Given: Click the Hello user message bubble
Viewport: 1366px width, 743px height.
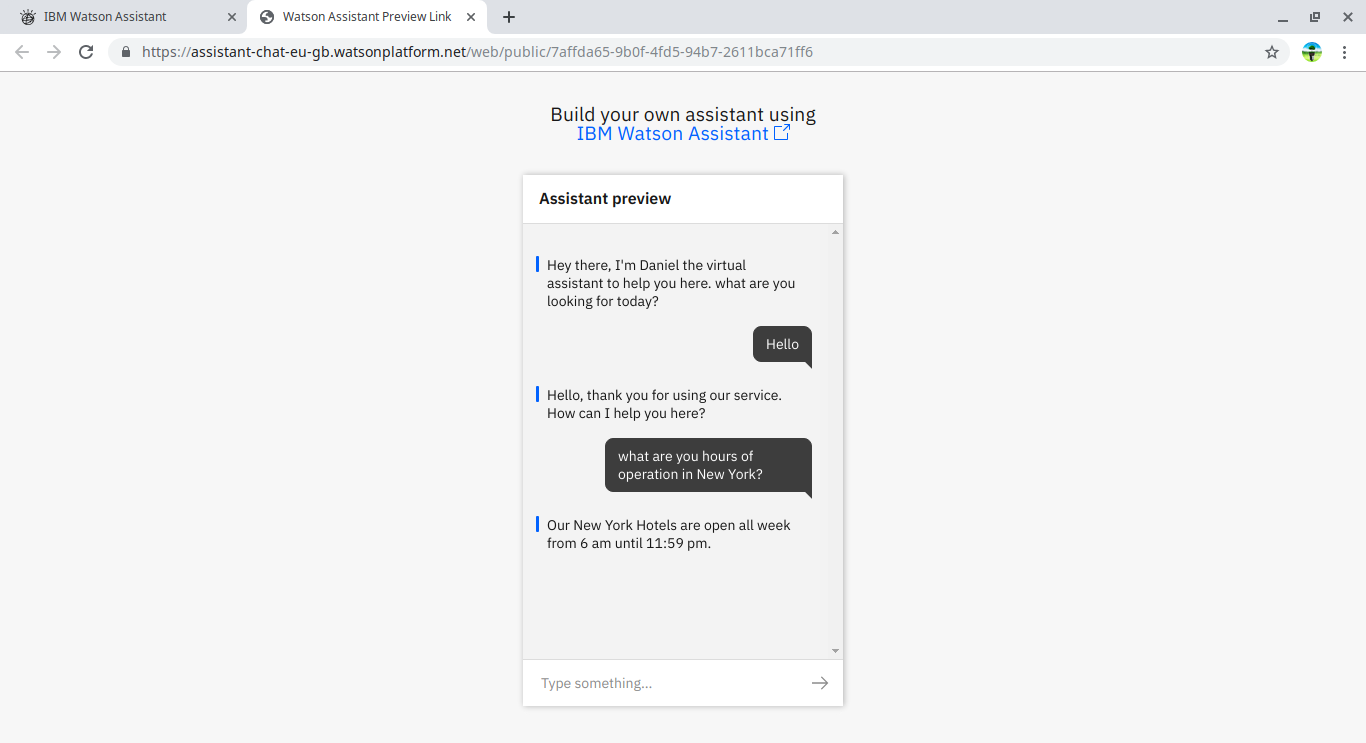Looking at the screenshot, I should [782, 345].
